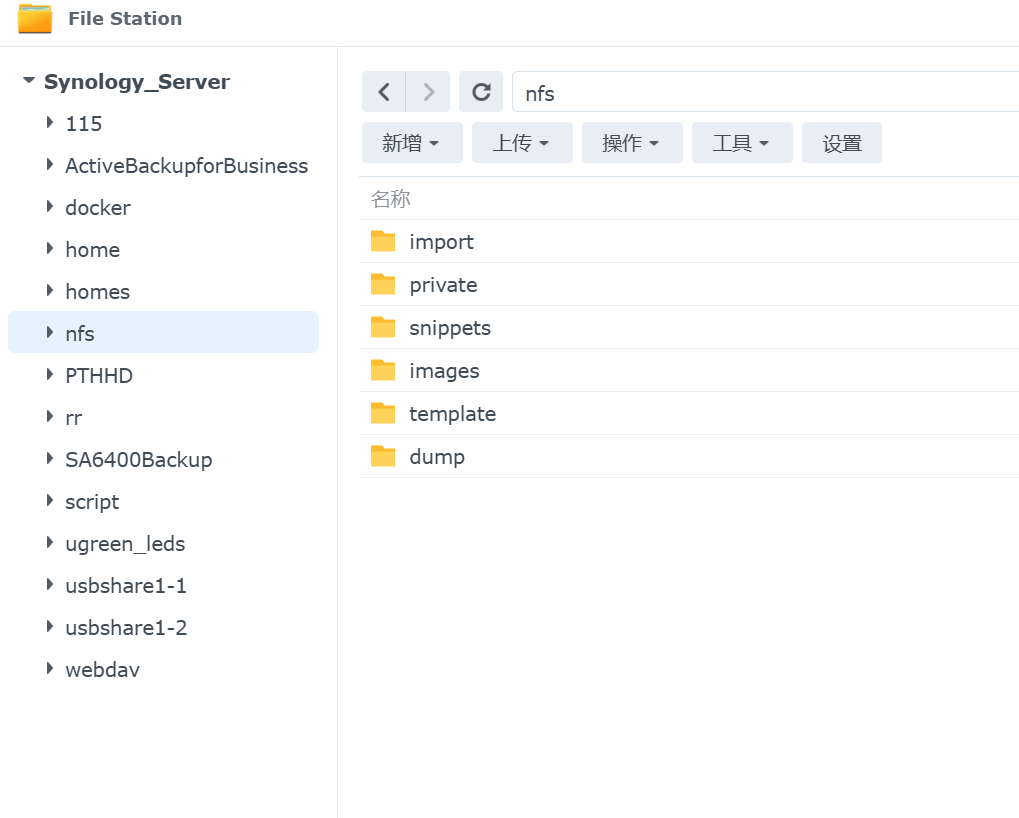The image size is (1019, 818).
Task: Click the File Station app icon
Action: [35, 18]
